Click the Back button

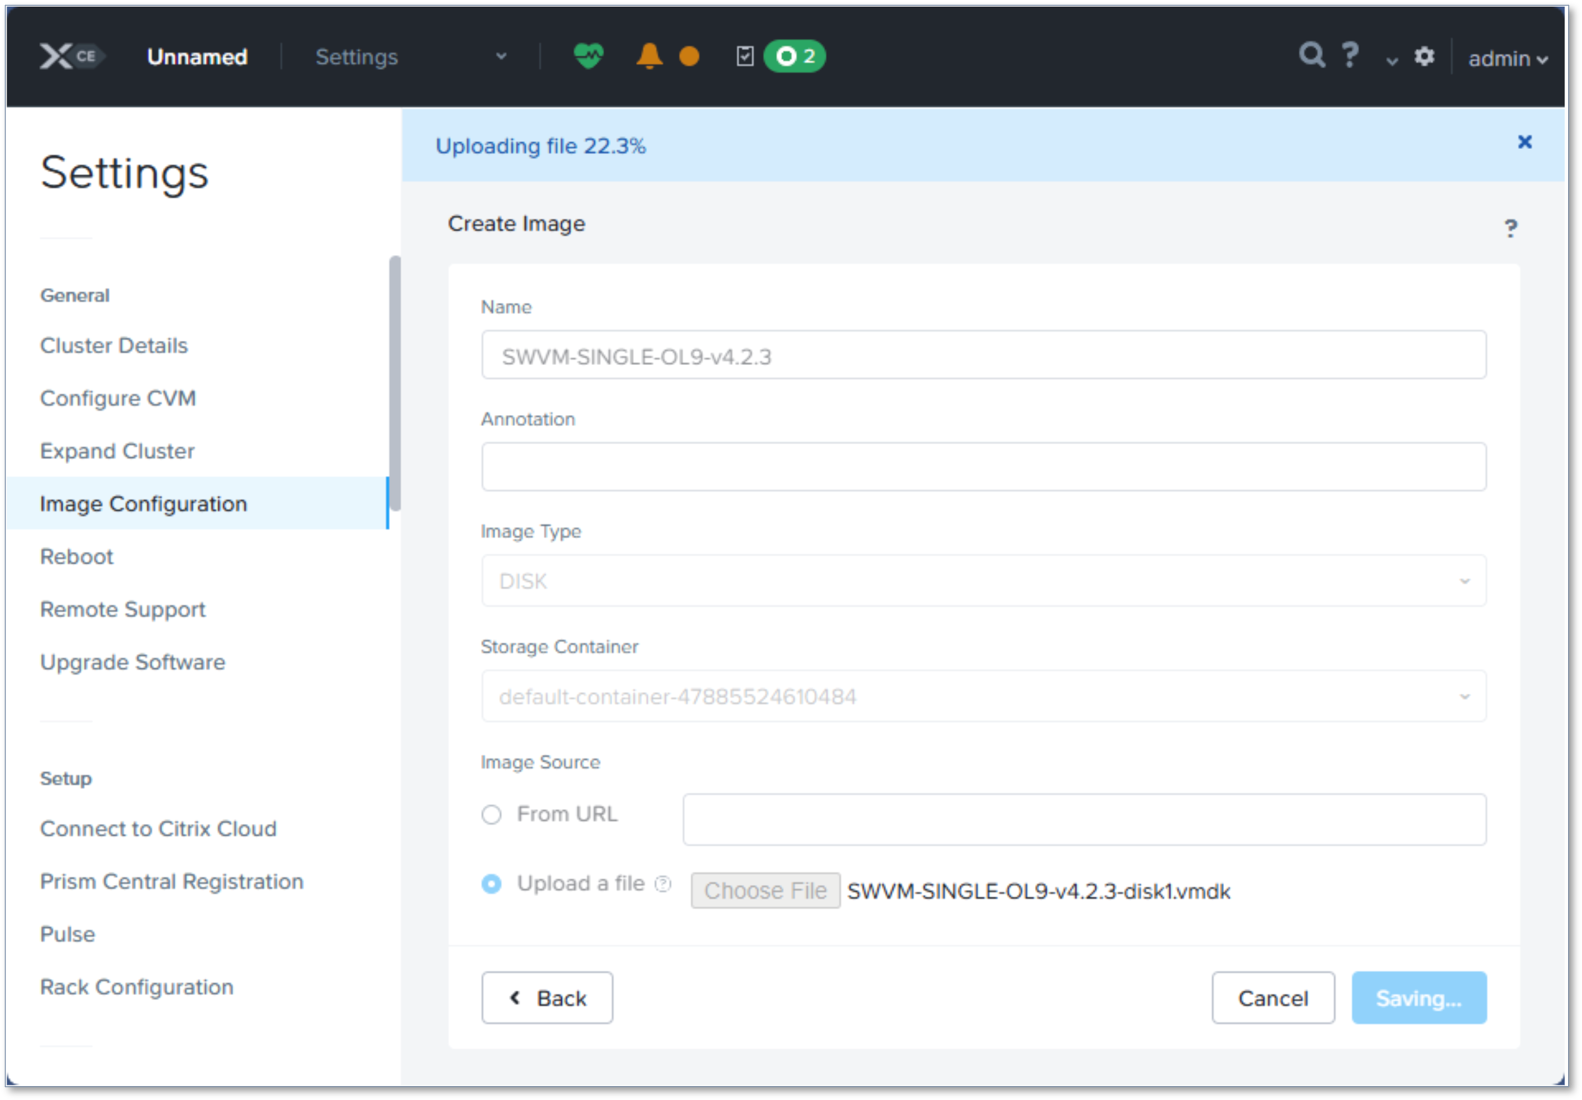pos(547,998)
